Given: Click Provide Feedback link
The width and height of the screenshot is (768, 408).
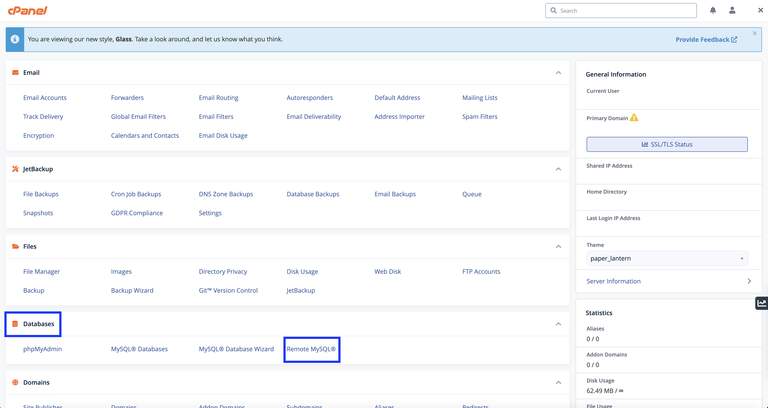Looking at the screenshot, I should [706, 40].
